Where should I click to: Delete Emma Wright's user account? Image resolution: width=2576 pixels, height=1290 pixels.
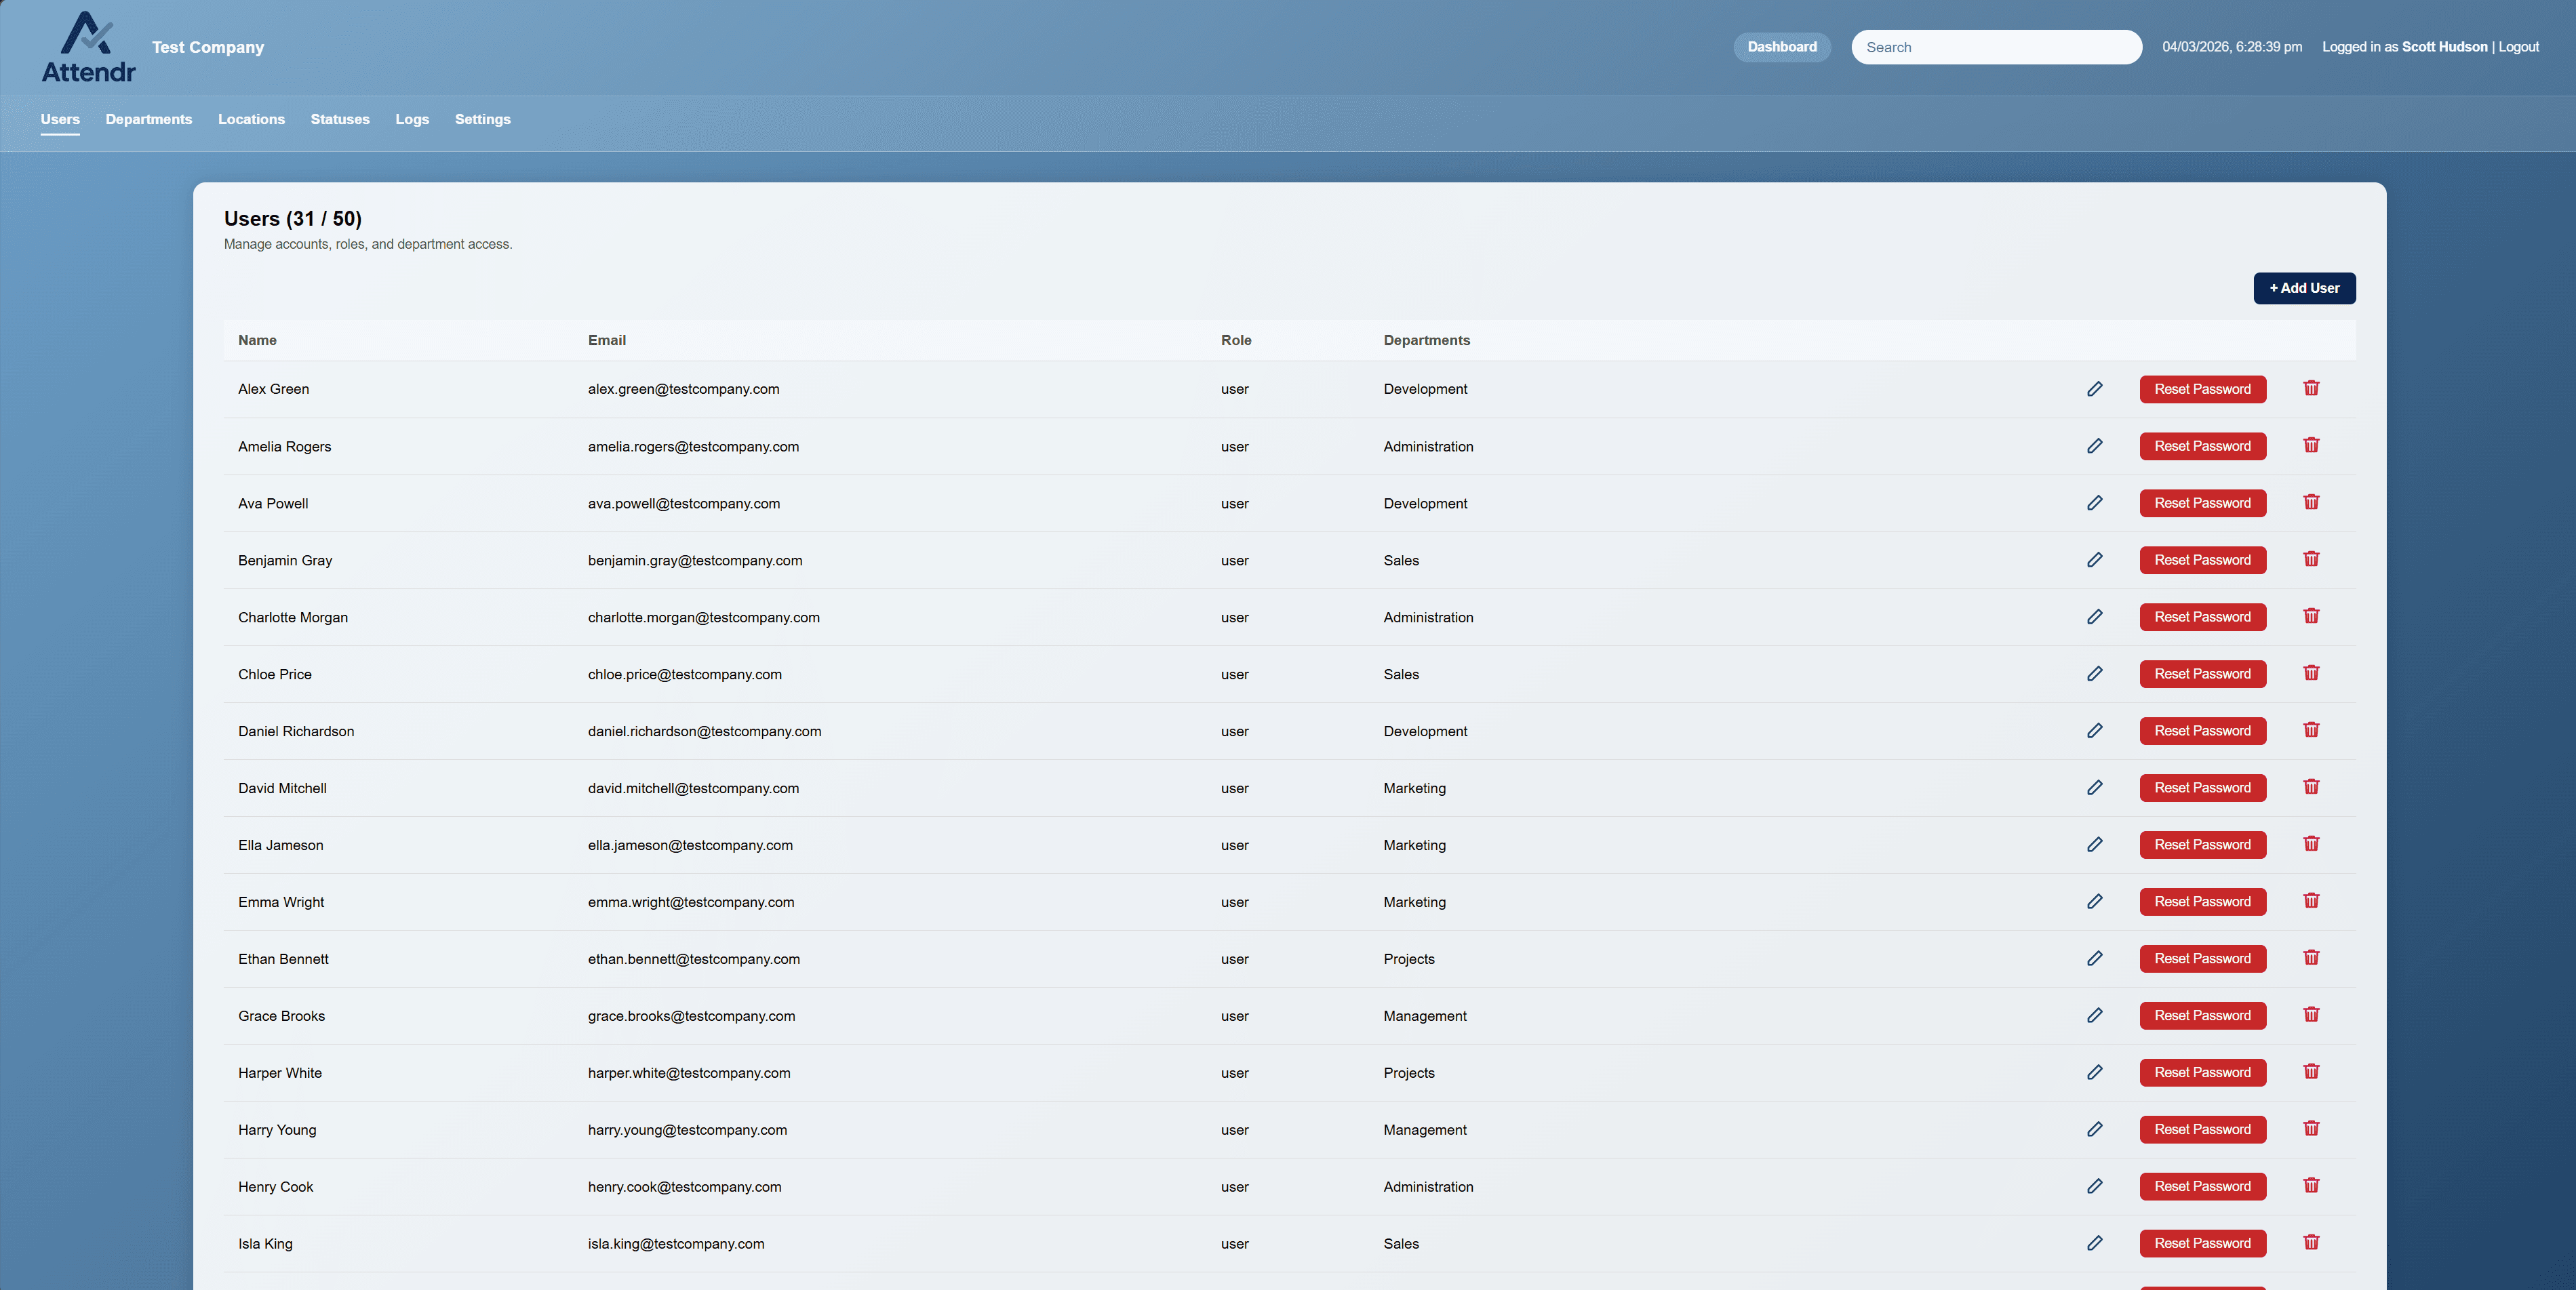pyautogui.click(x=2311, y=901)
